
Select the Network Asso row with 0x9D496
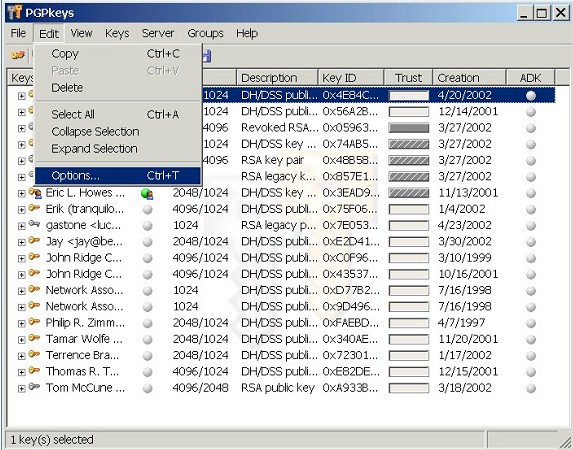[x=281, y=307]
